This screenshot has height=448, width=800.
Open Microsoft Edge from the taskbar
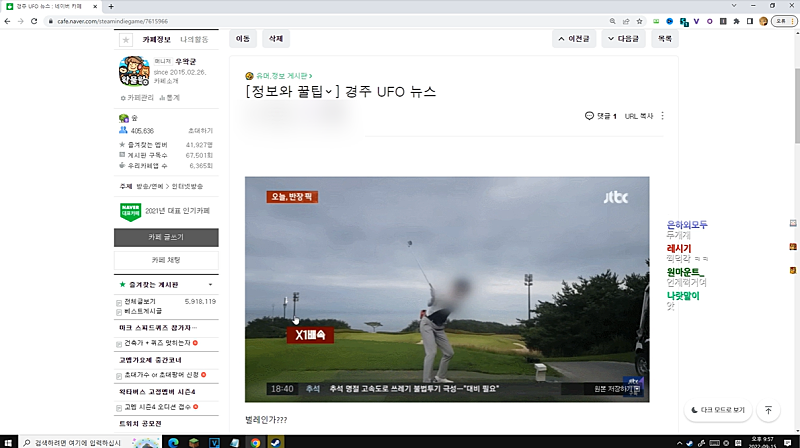[x=173, y=442]
